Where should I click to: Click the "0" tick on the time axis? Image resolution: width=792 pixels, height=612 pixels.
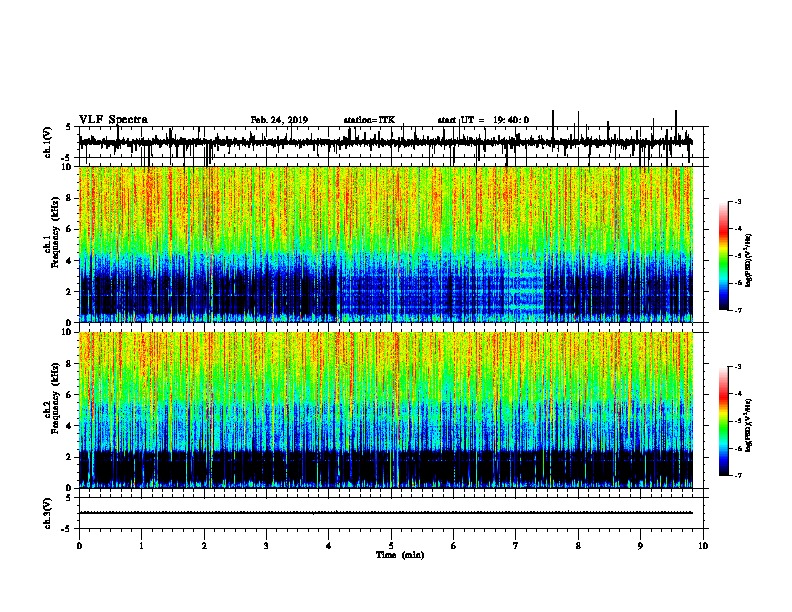pyautogui.click(x=79, y=546)
